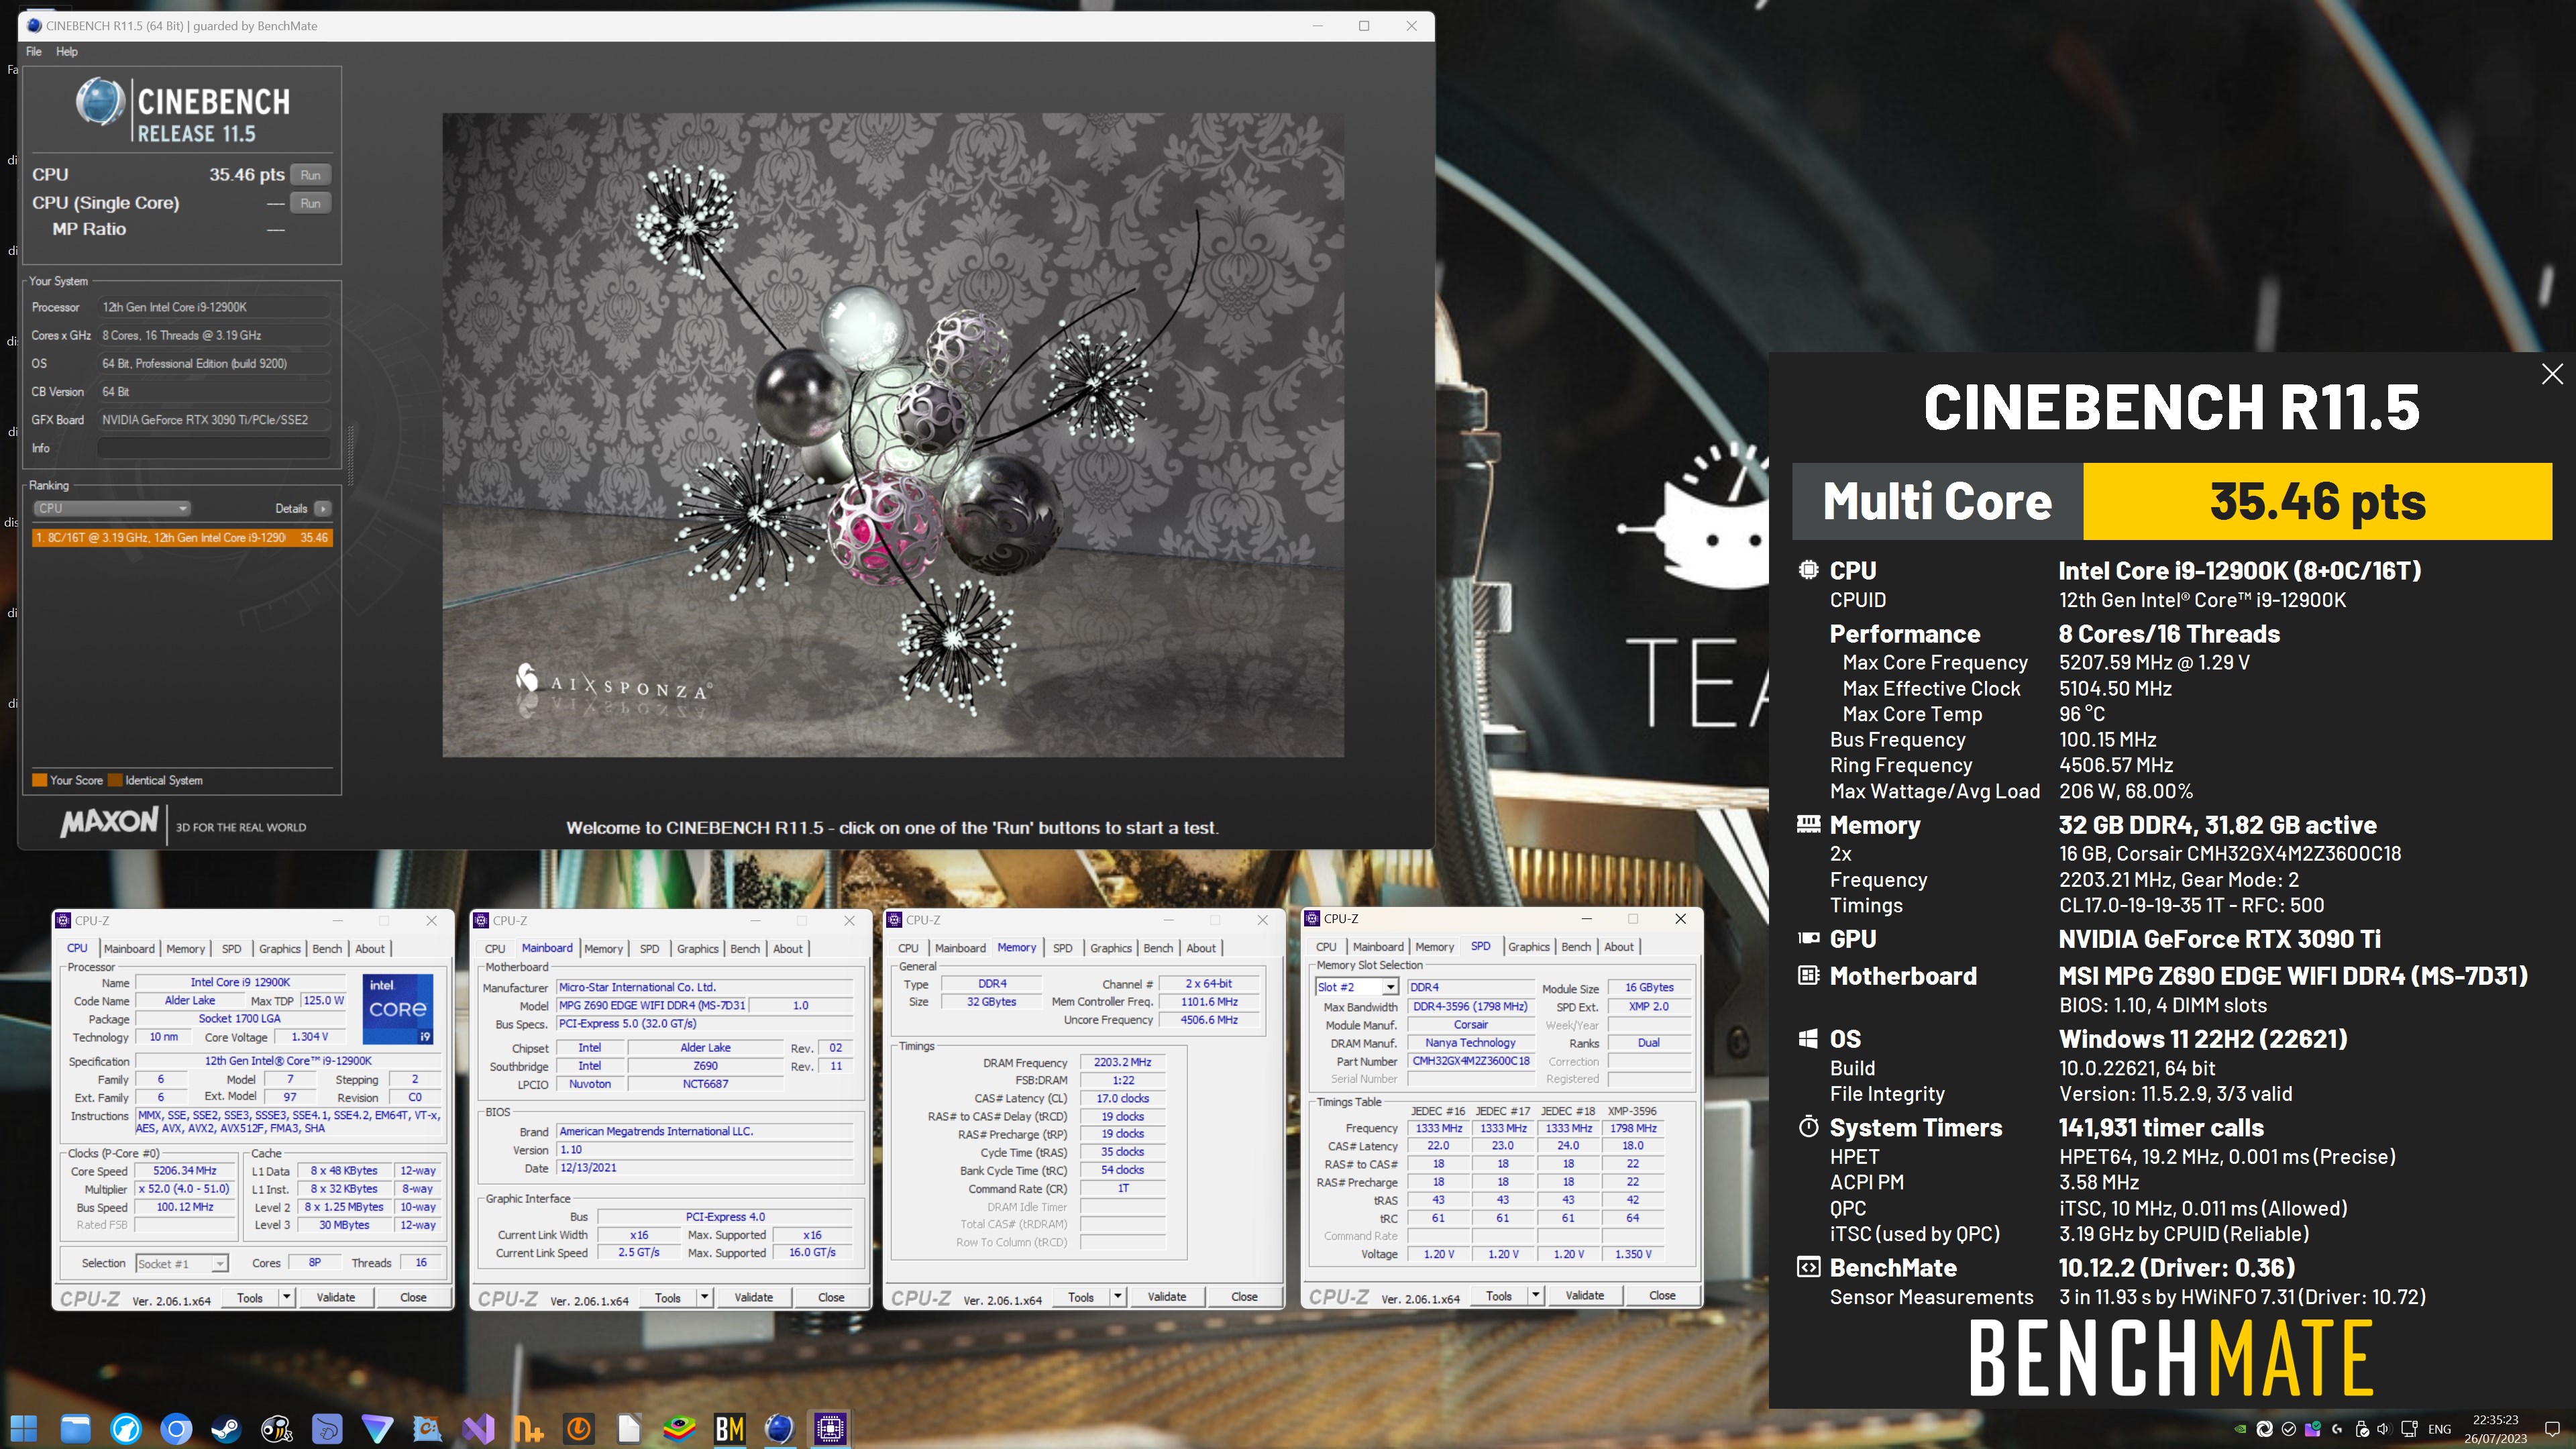Open the purple plug-icon app on taskbar
The height and width of the screenshot is (1449, 2576).
pyautogui.click(x=327, y=1428)
